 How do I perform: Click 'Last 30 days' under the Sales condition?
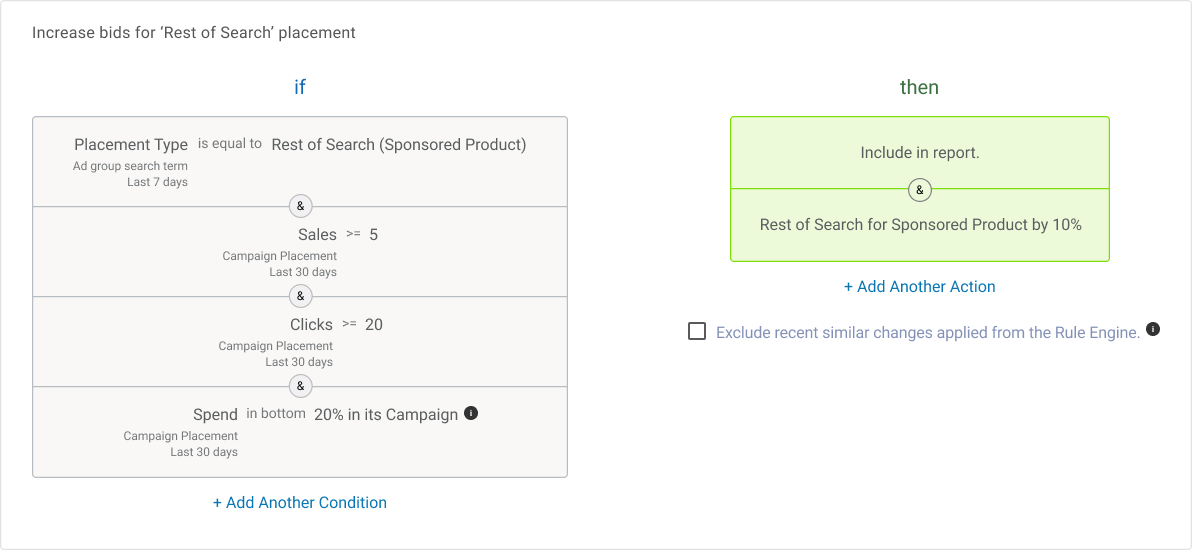(x=303, y=272)
